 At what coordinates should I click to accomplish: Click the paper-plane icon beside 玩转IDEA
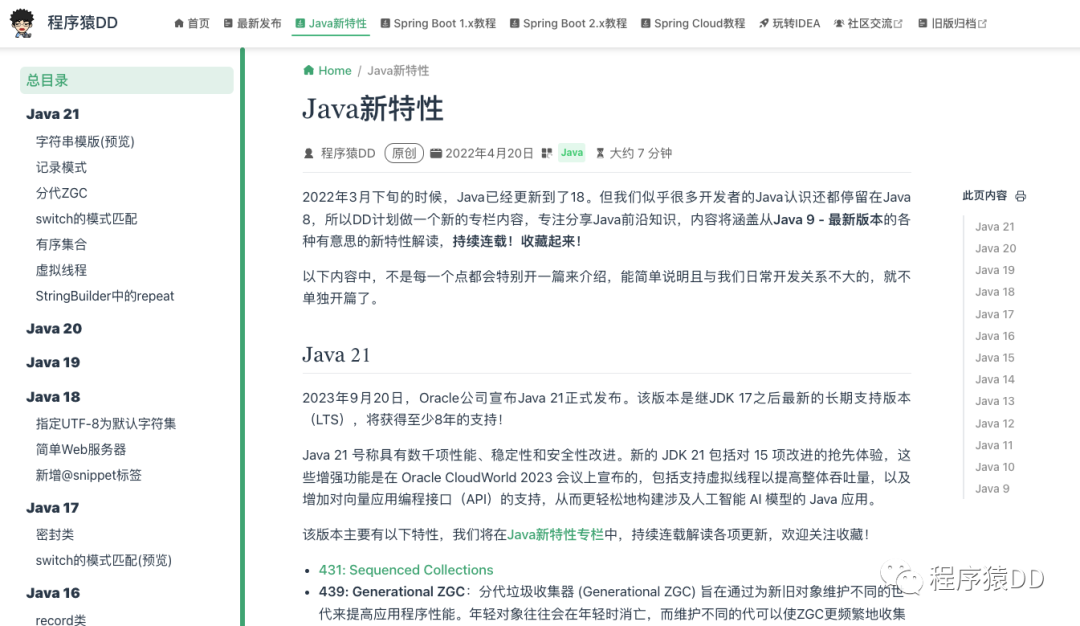(x=764, y=22)
